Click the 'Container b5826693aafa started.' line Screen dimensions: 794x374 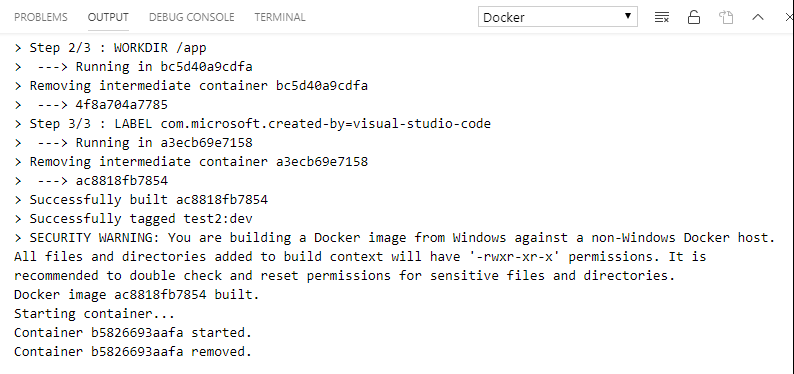tap(133, 333)
